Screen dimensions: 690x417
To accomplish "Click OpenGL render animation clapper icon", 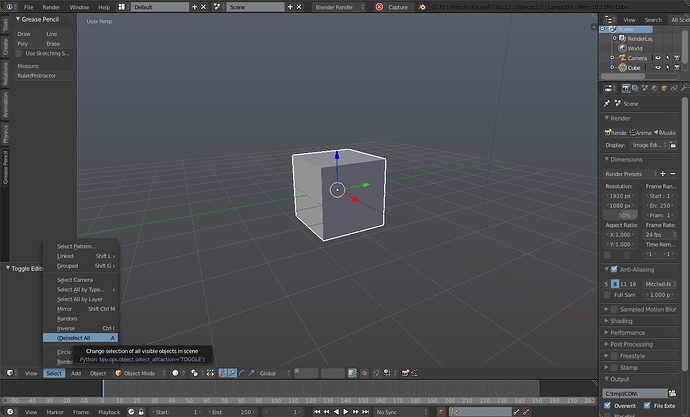I will click(x=415, y=373).
